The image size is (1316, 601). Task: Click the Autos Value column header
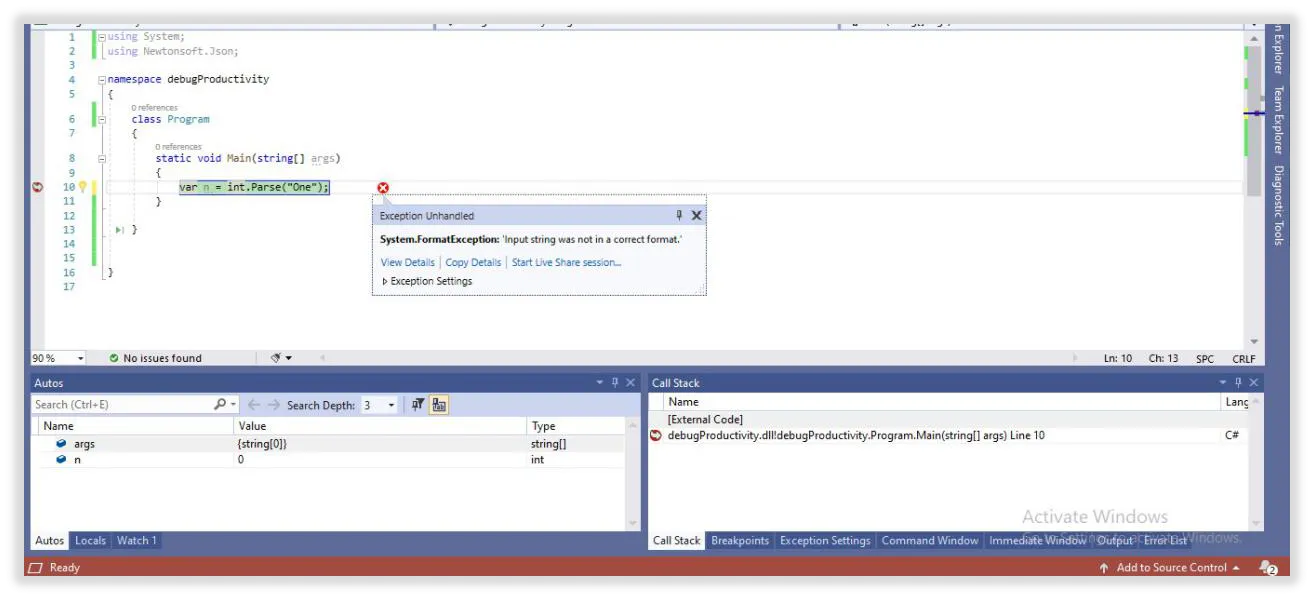click(380, 426)
